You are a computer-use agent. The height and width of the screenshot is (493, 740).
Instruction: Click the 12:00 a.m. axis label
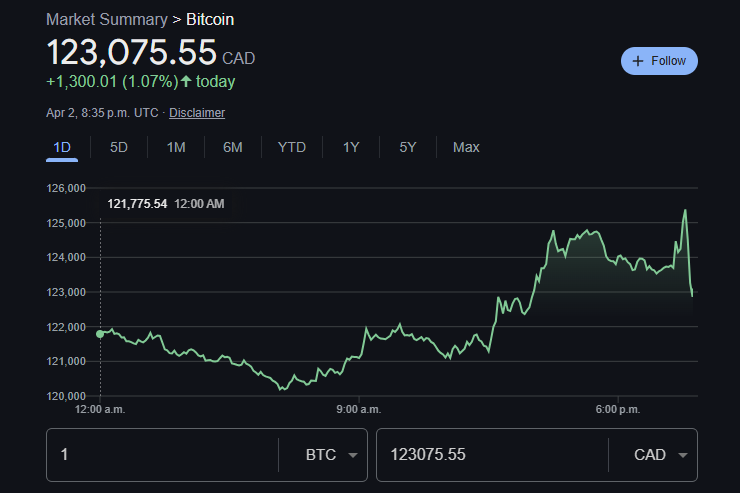pyautogui.click(x=100, y=409)
